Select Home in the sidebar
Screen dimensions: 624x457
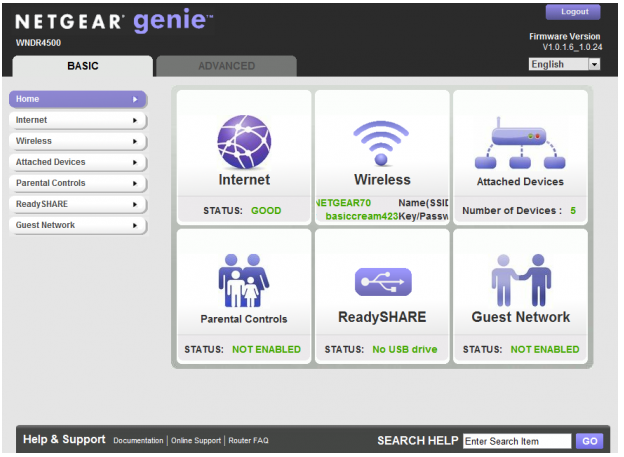[x=78, y=99]
